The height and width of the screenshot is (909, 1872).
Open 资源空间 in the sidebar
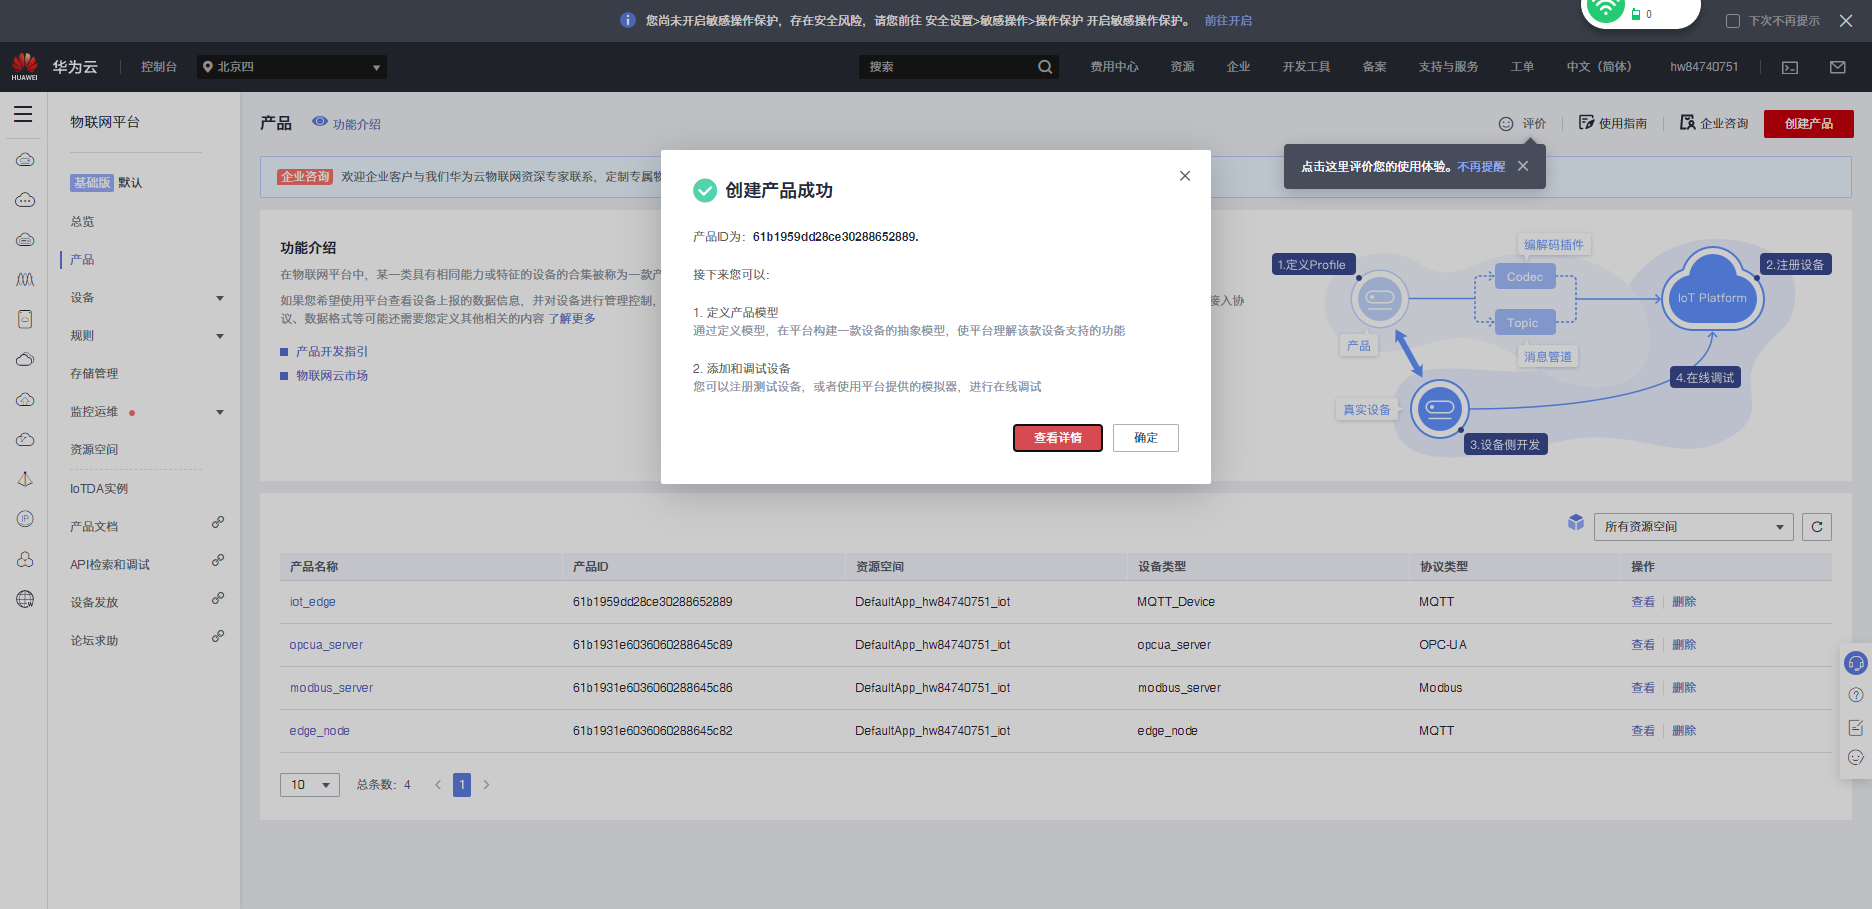click(x=94, y=450)
